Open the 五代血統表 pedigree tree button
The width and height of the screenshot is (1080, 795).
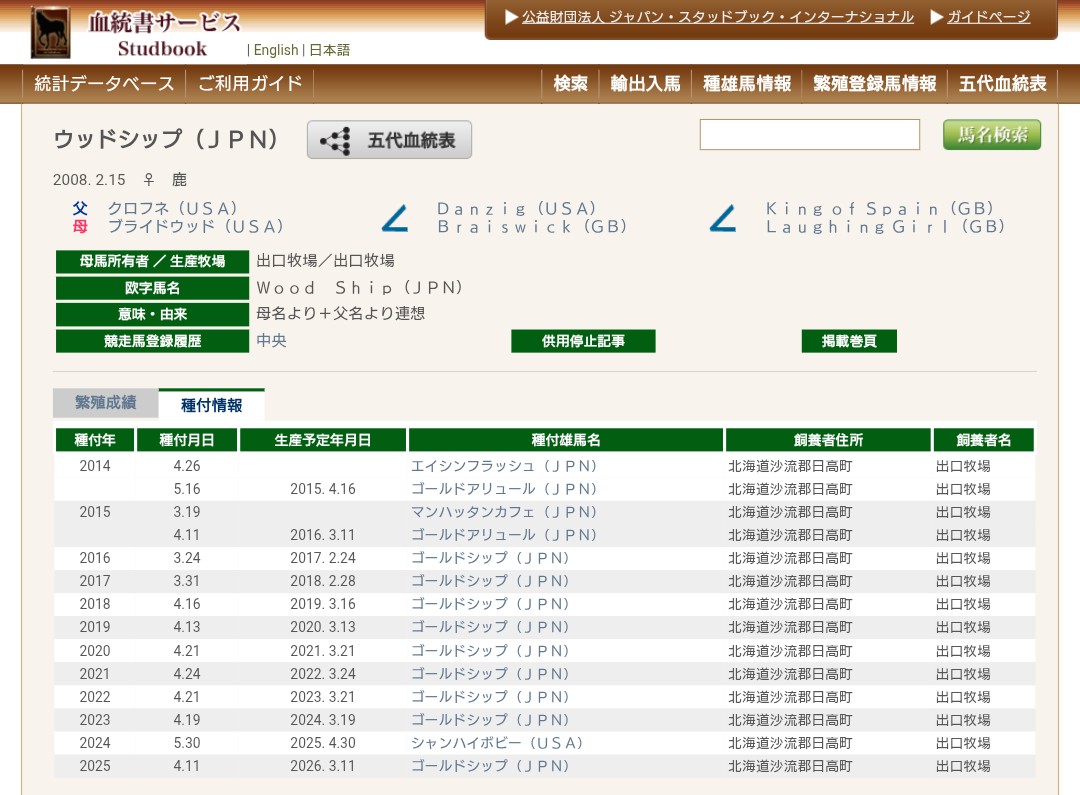coord(389,140)
